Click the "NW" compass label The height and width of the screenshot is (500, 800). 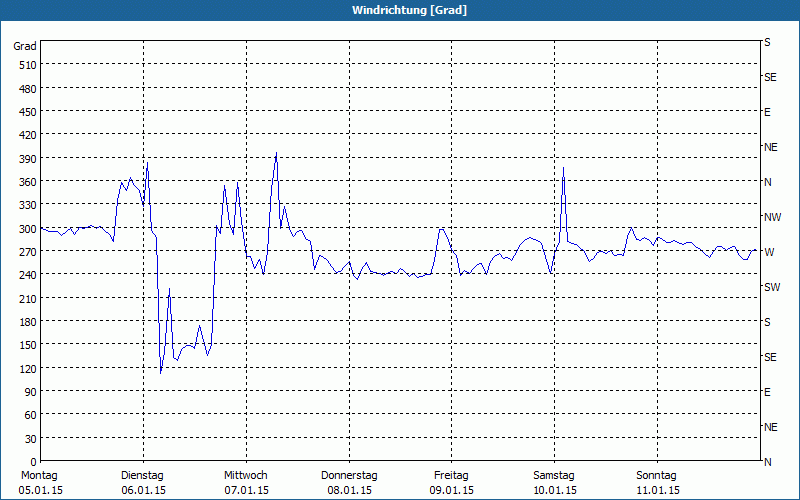772,217
